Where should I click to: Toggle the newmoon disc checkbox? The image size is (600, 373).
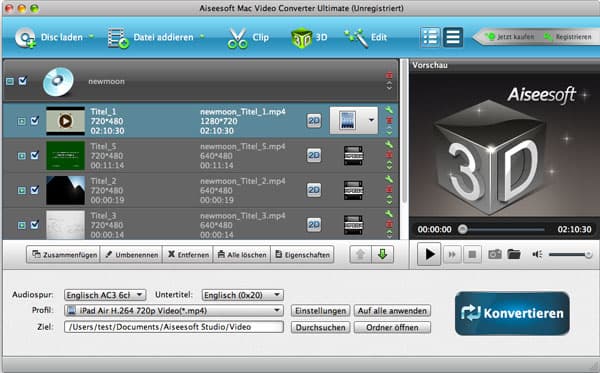tap(23, 81)
